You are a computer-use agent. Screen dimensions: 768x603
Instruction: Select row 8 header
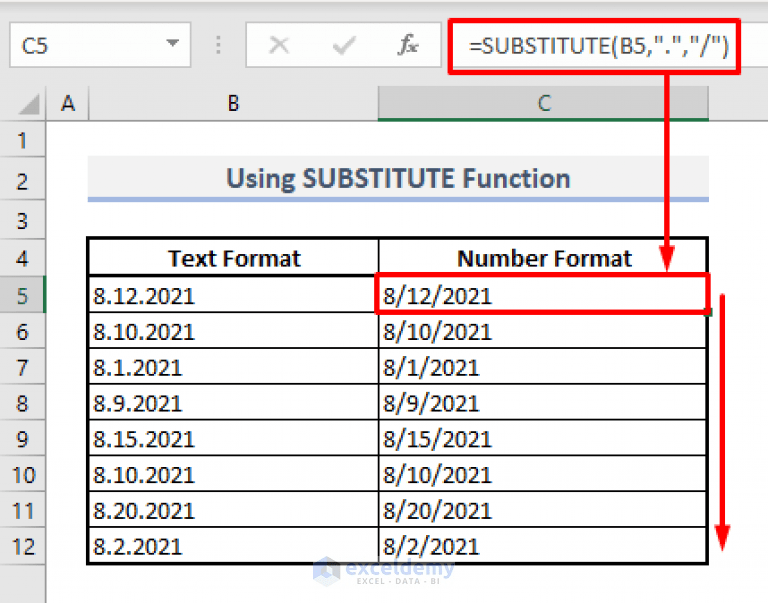coord(23,403)
